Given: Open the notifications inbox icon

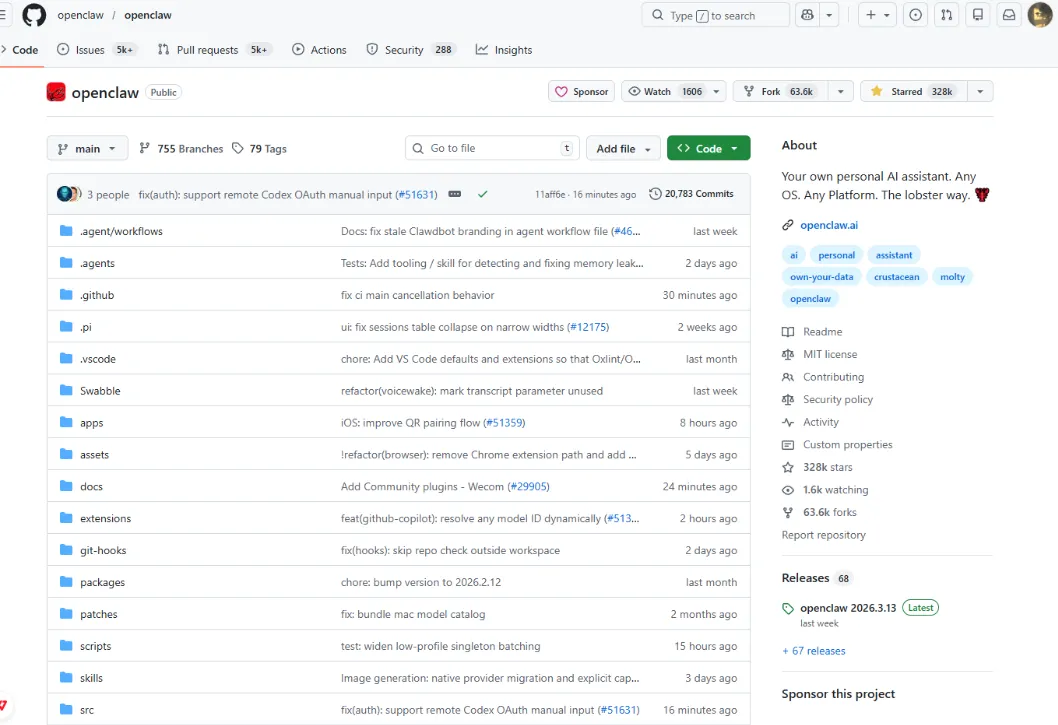Looking at the screenshot, I should click(x=1009, y=15).
